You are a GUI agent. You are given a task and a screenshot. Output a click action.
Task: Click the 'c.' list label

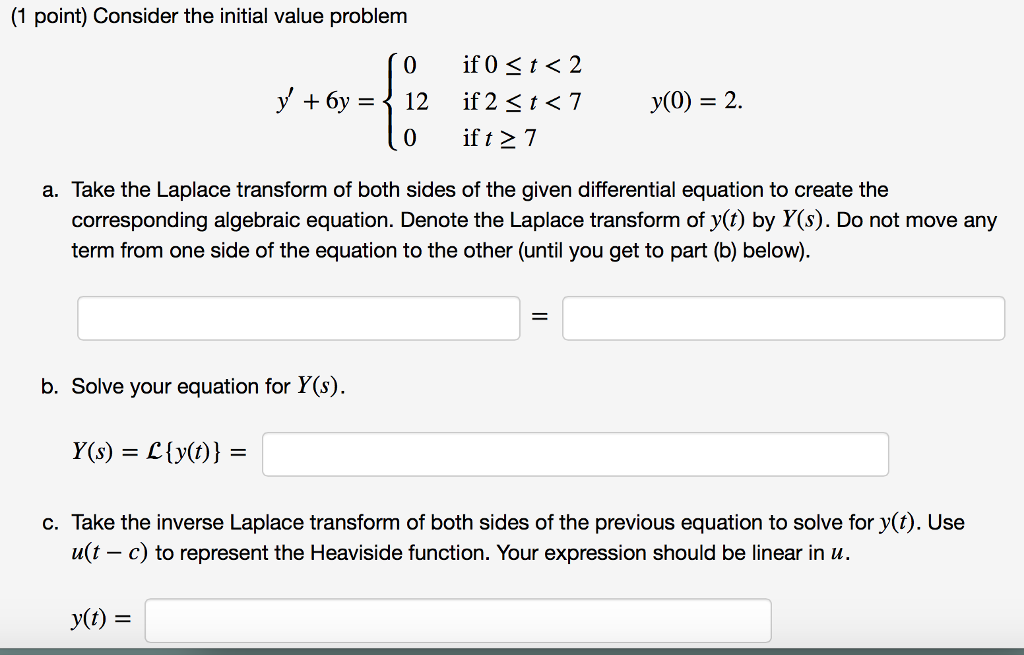click(50, 523)
